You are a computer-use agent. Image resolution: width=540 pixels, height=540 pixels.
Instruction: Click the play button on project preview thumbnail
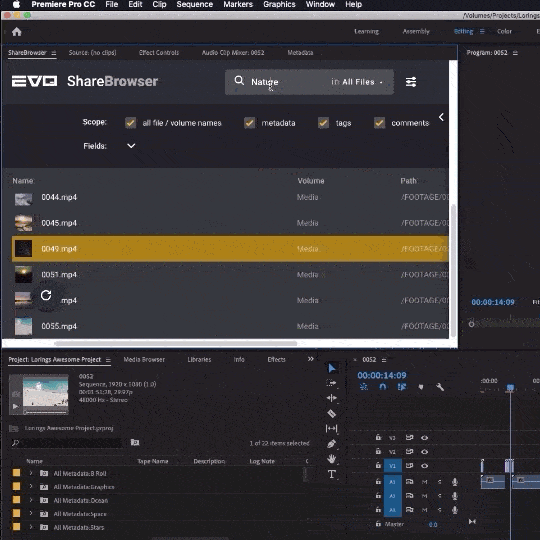click(x=15, y=406)
